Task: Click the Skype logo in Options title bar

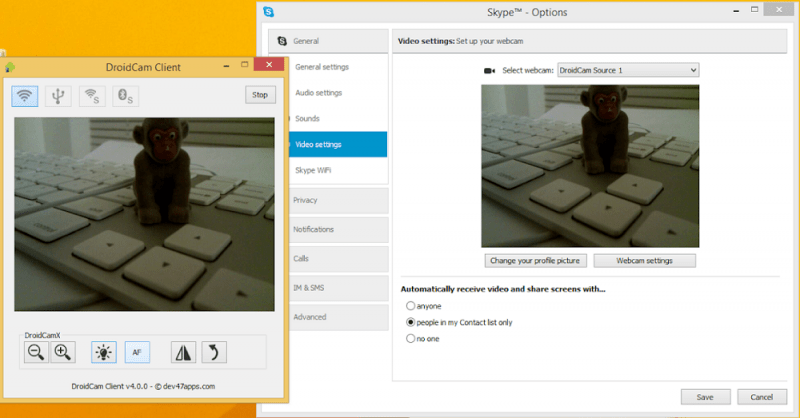Action: 268,12
